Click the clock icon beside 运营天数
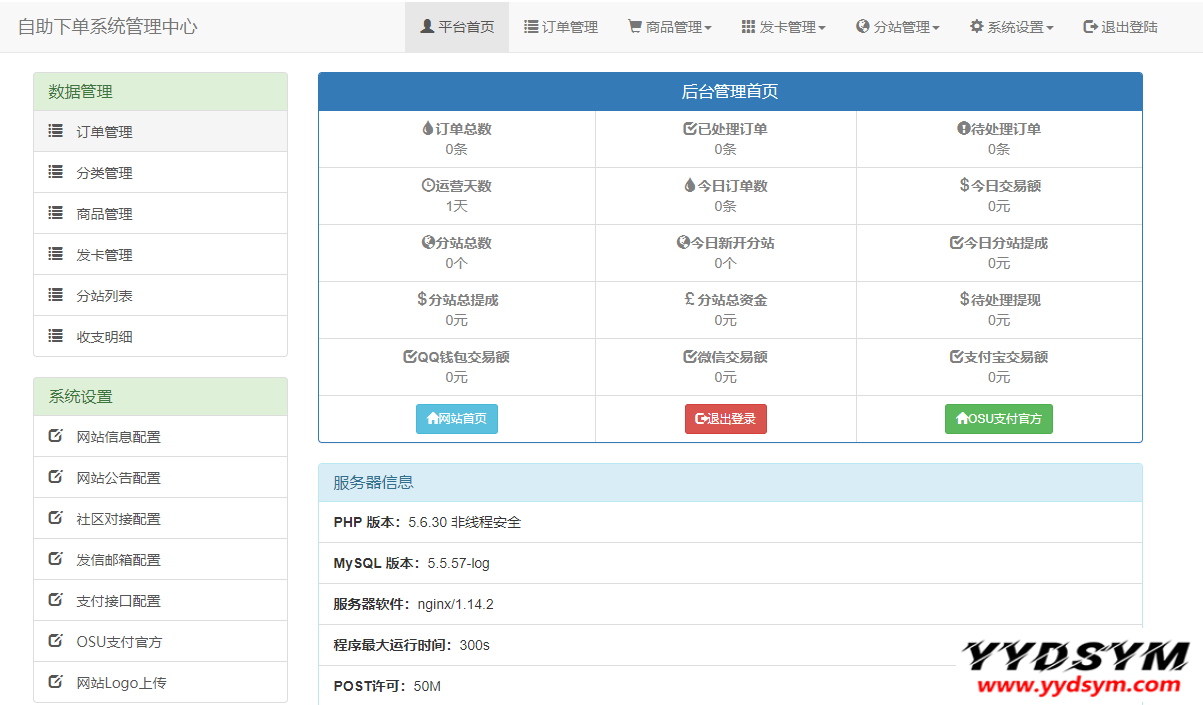The height and width of the screenshot is (705, 1203). [428, 186]
